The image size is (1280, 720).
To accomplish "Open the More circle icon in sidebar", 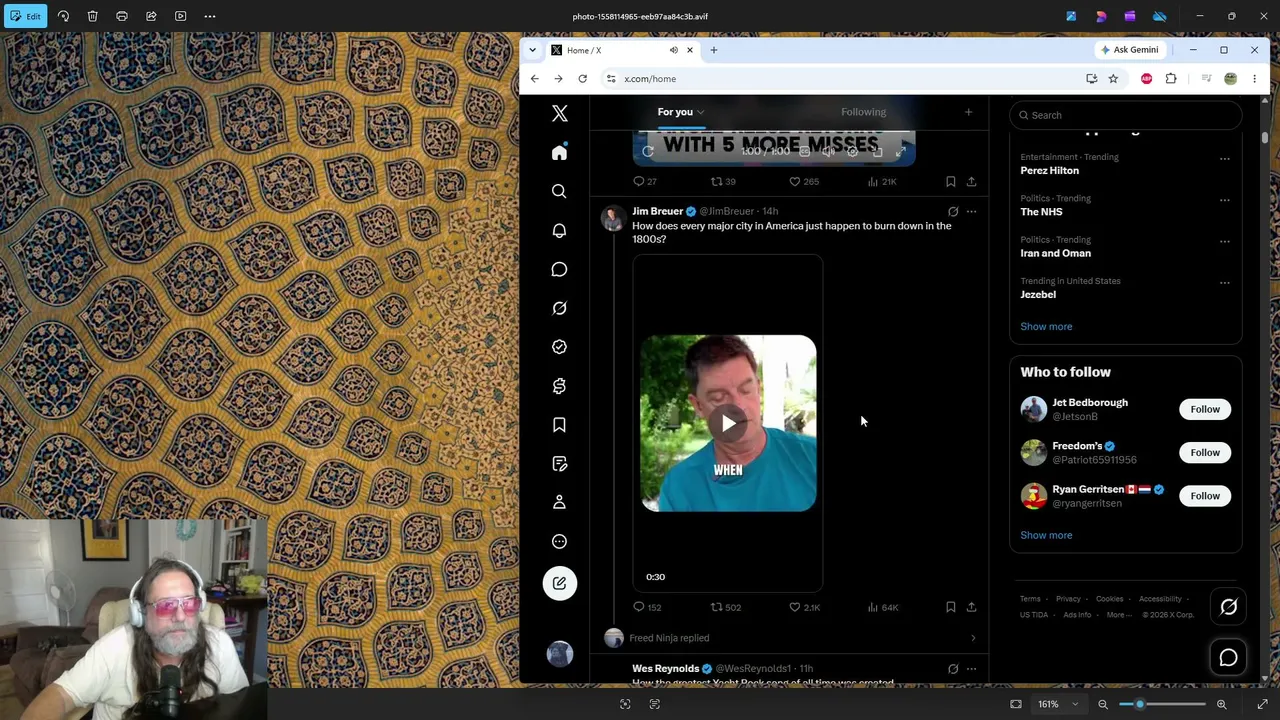I will (559, 541).
